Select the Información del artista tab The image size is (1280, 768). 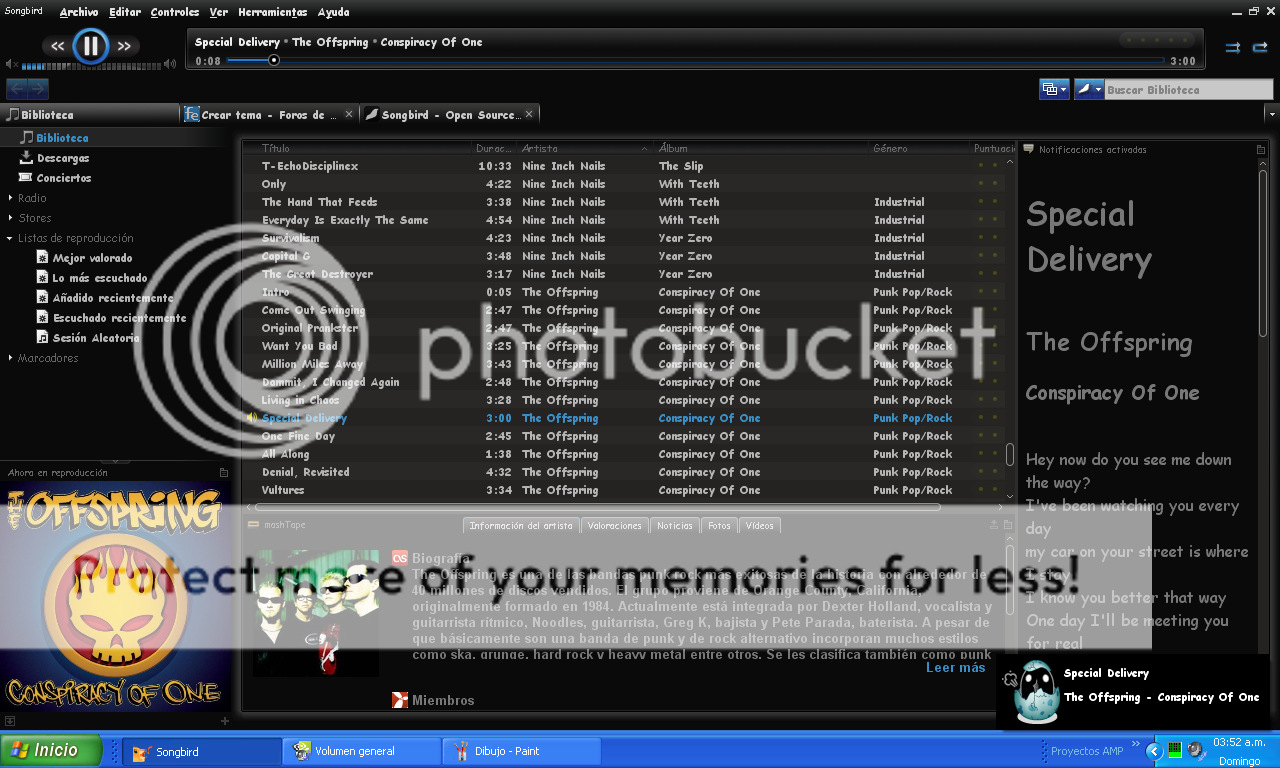(521, 526)
